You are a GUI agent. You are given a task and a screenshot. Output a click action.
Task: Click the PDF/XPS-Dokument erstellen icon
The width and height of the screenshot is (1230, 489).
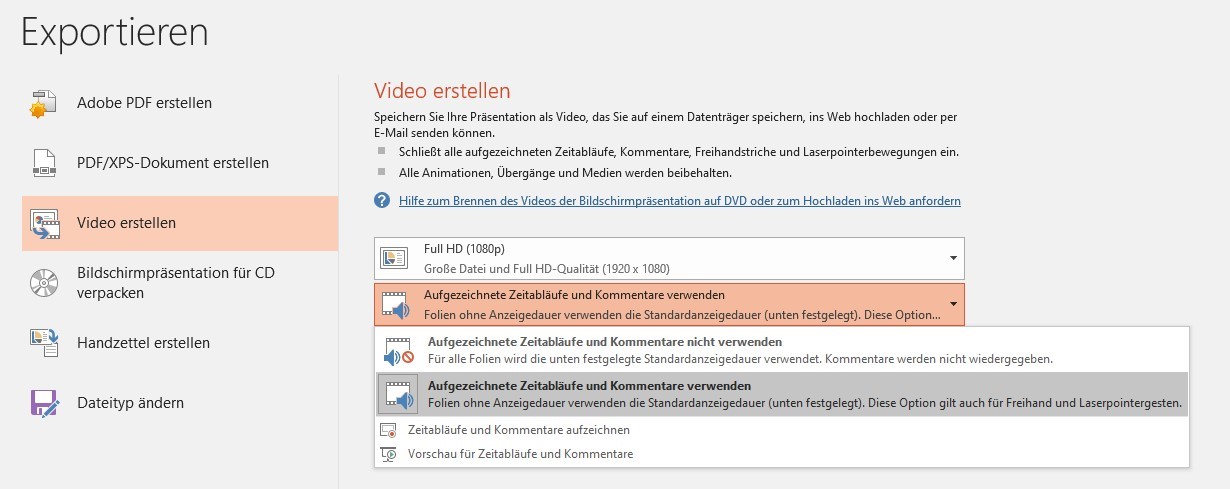coord(44,163)
